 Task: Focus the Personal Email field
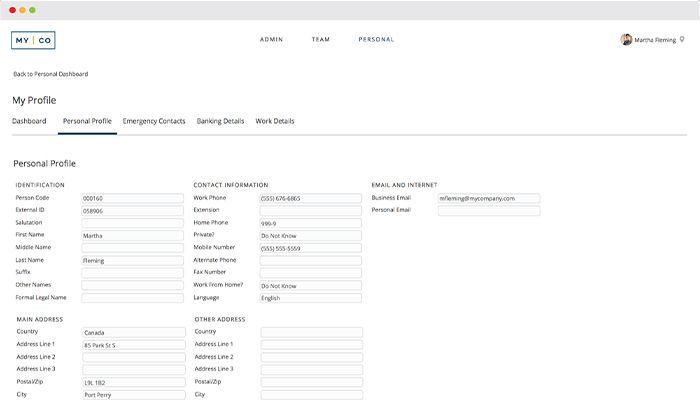coord(489,211)
